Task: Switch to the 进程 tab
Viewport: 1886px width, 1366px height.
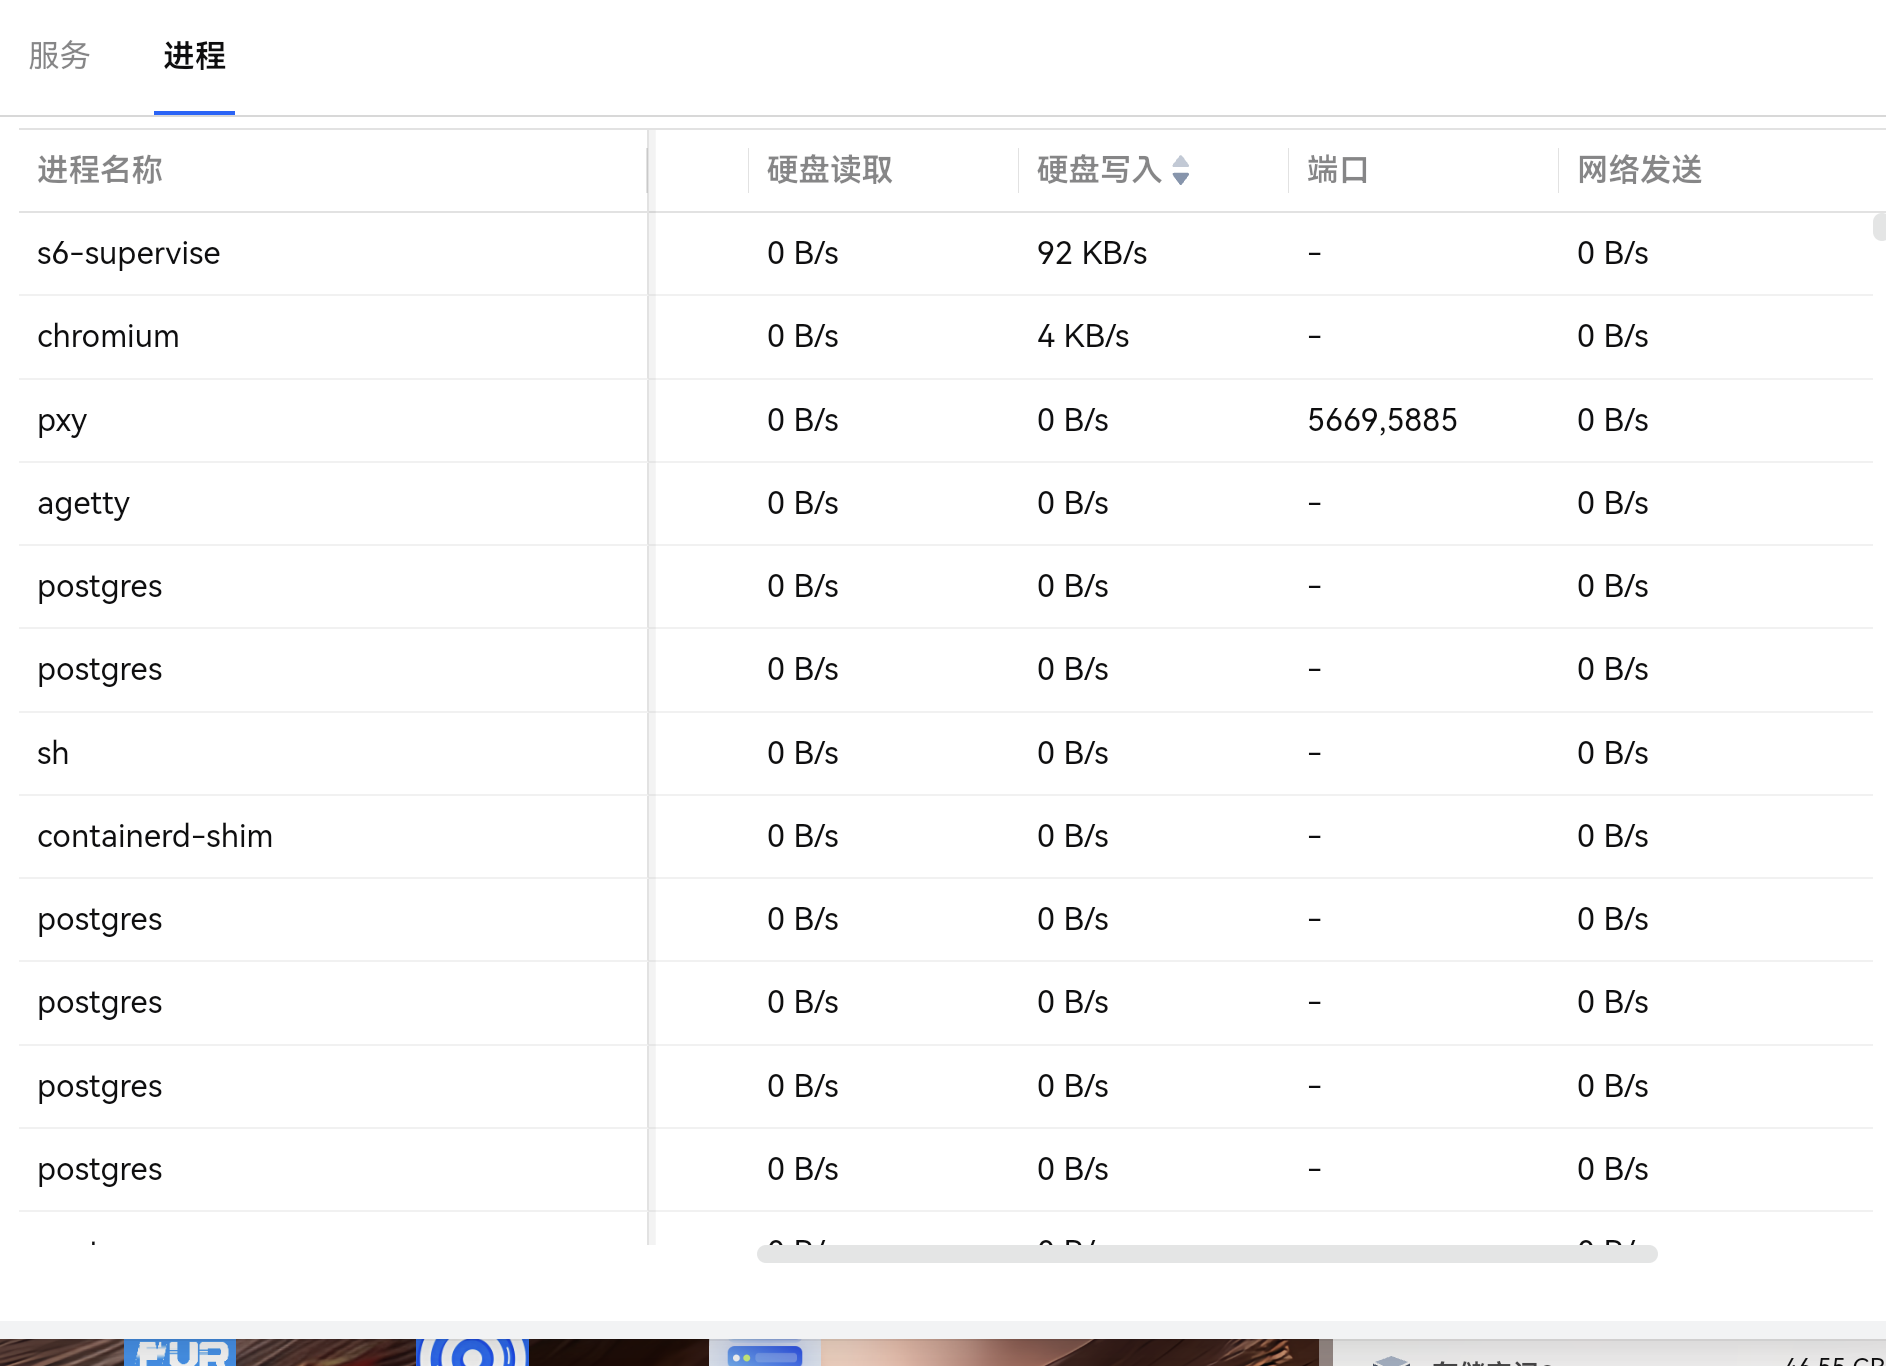Action: point(194,57)
